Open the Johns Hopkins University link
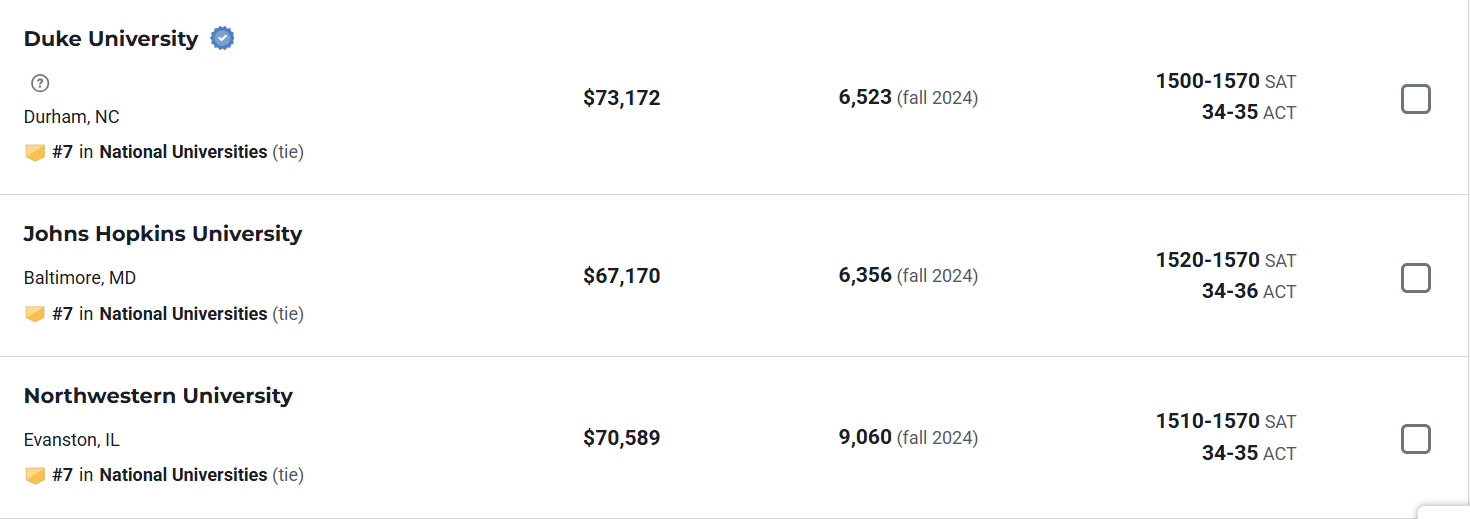Image resolution: width=1470 pixels, height=519 pixels. pyautogui.click(x=163, y=234)
